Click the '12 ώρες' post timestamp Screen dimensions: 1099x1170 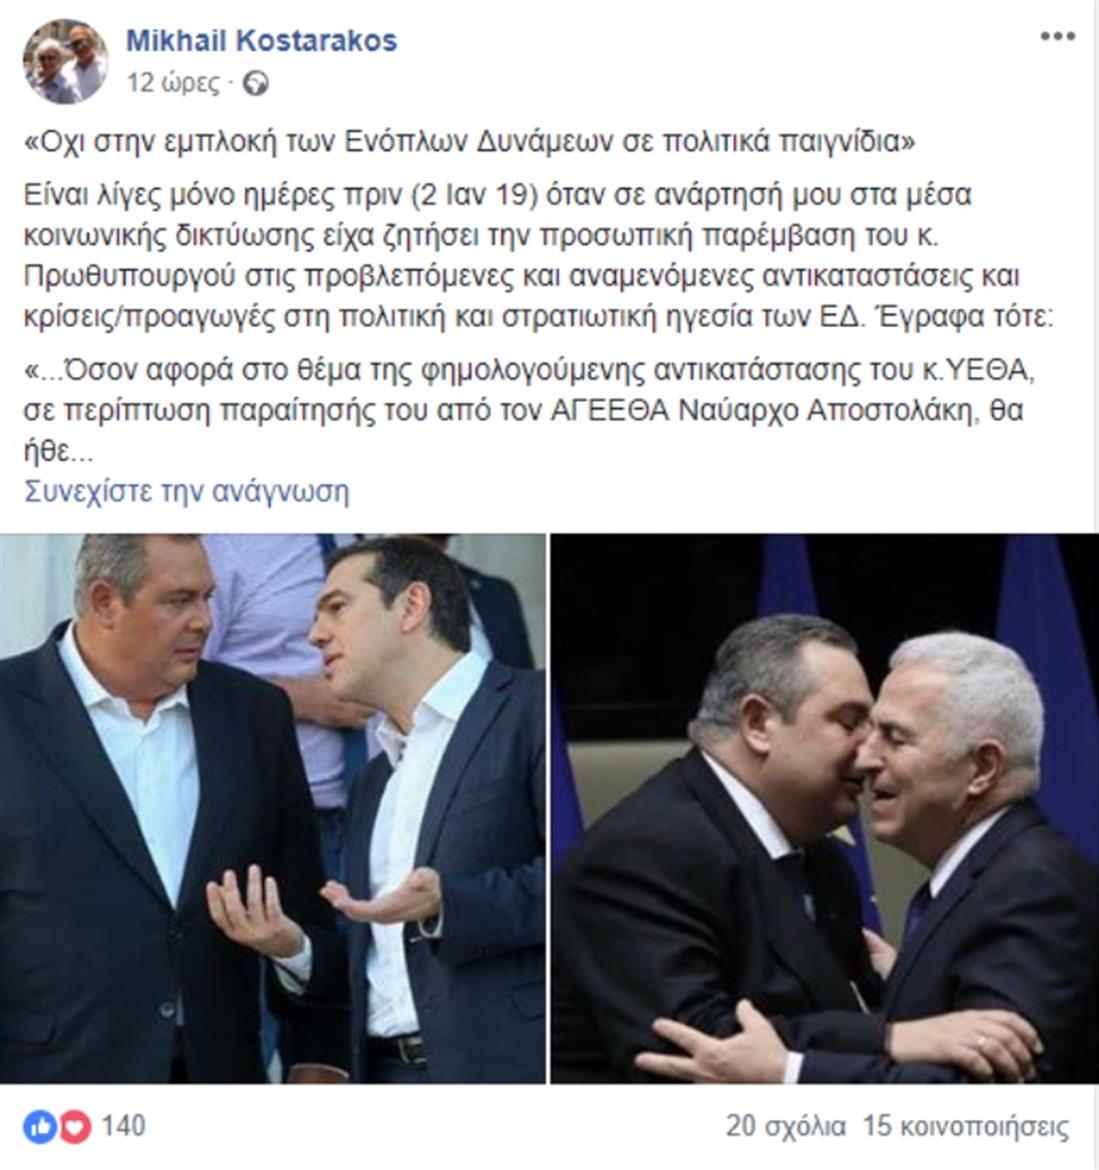173,83
